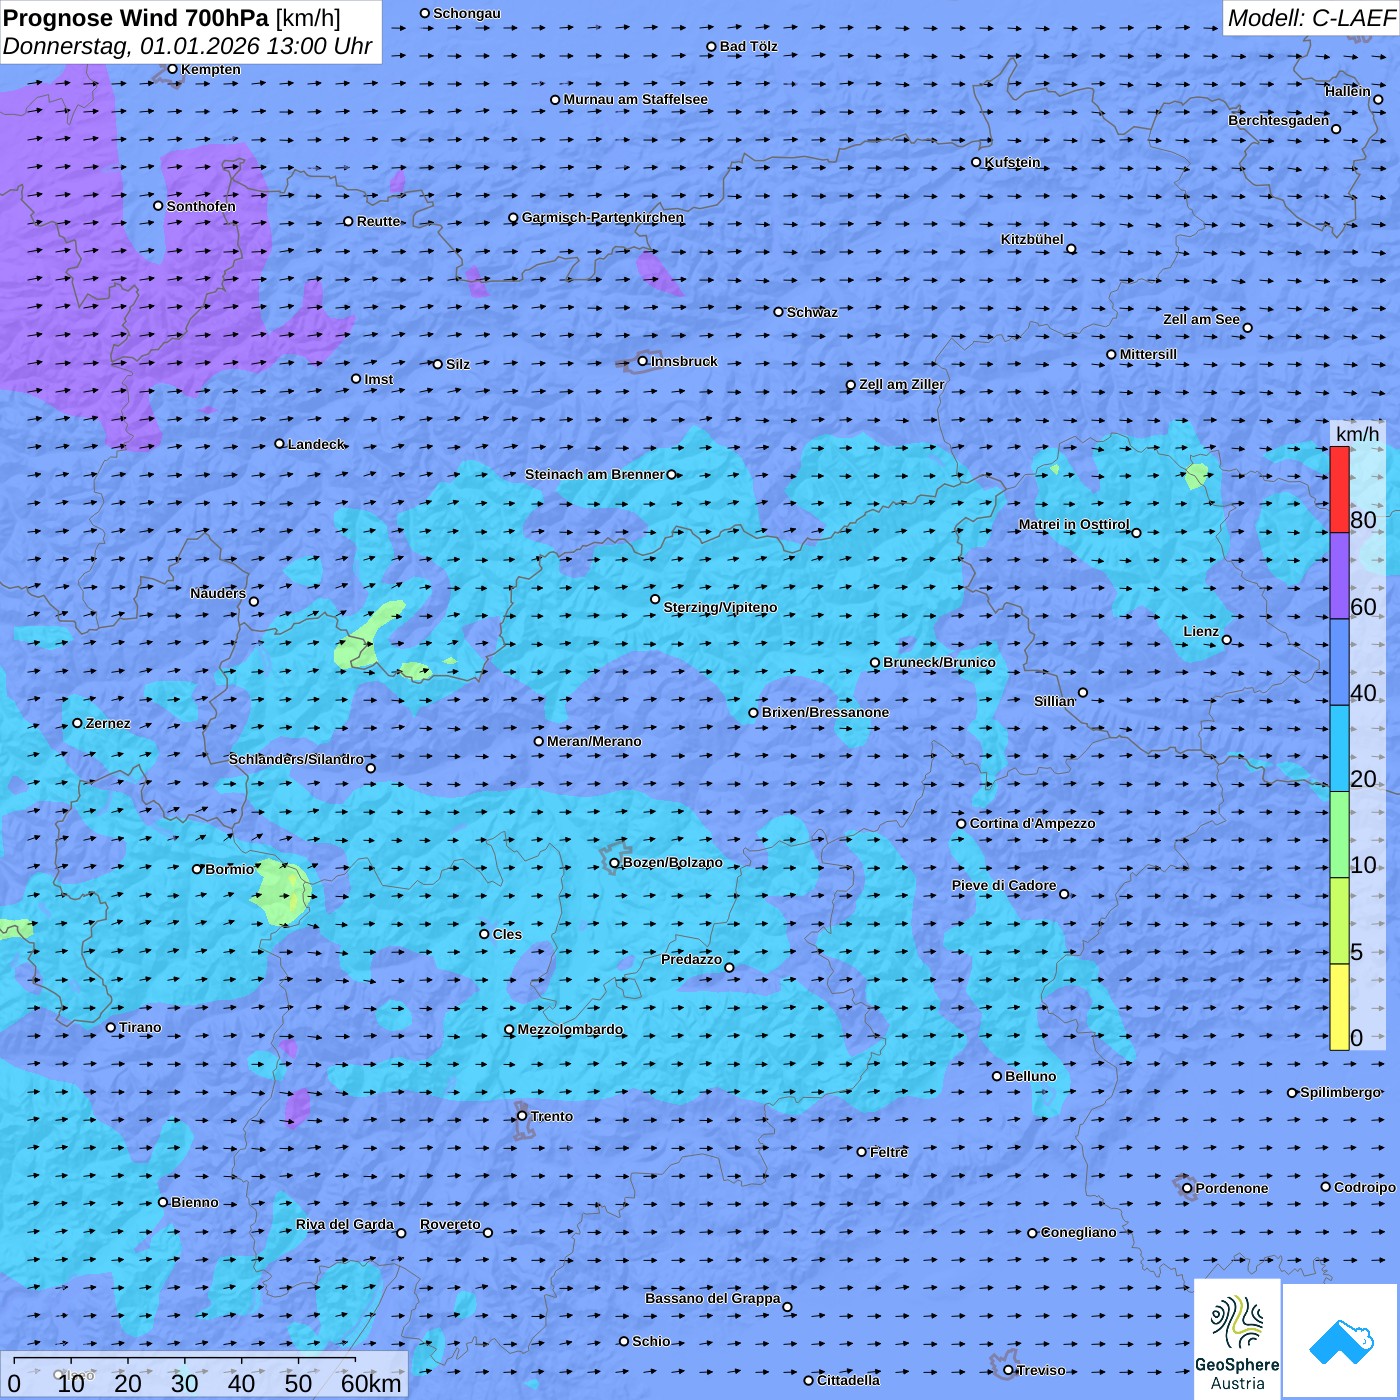Click the Pordenone location marker

[x=1187, y=1188]
